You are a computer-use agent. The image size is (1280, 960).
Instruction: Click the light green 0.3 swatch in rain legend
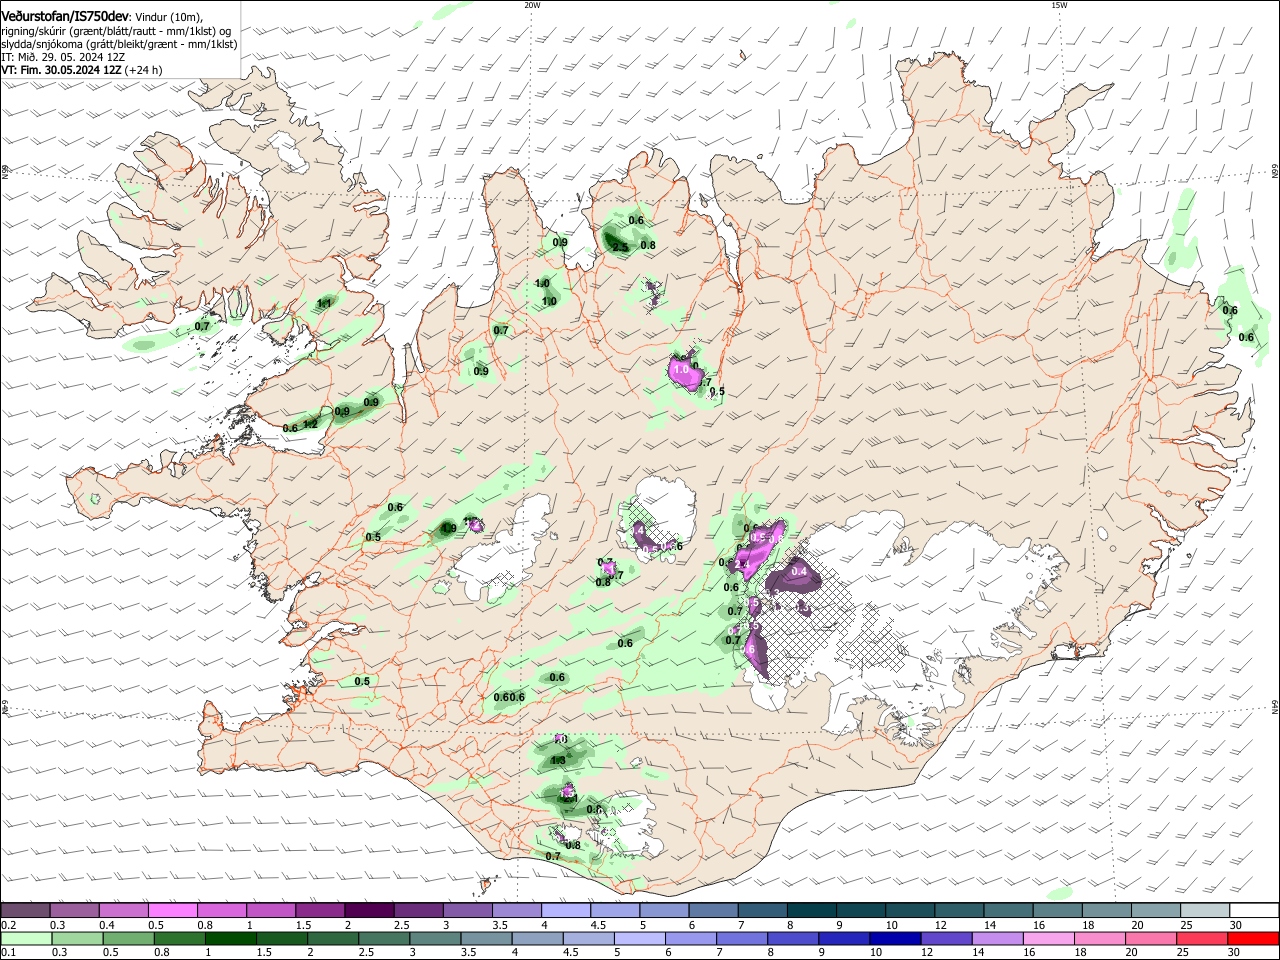tap(77, 939)
